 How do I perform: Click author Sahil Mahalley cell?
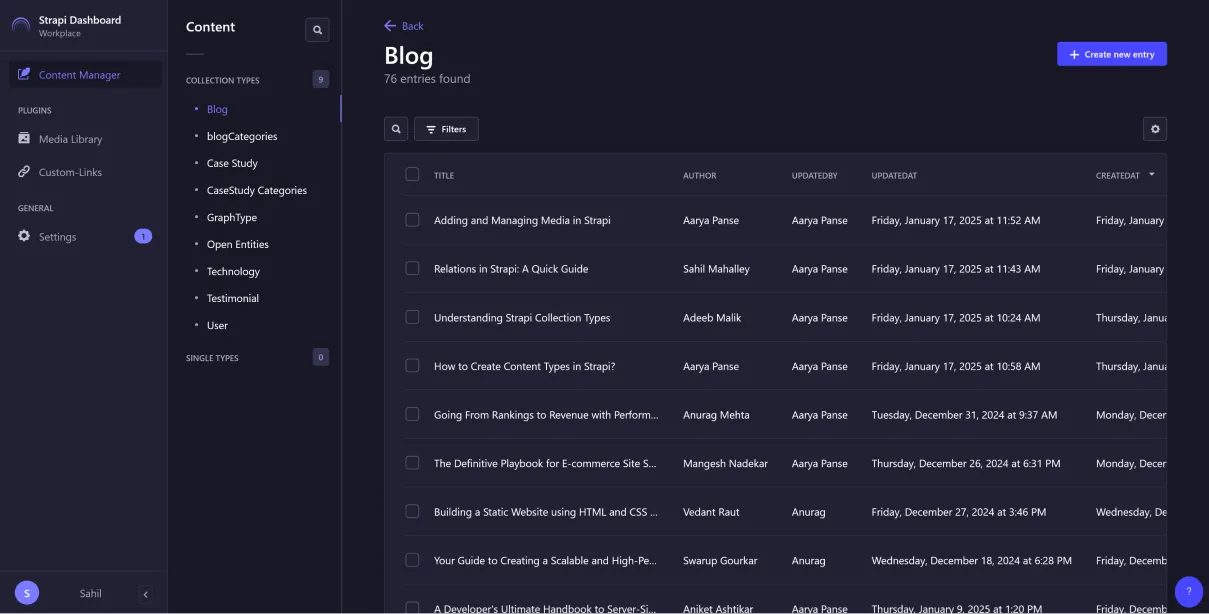[x=716, y=269]
